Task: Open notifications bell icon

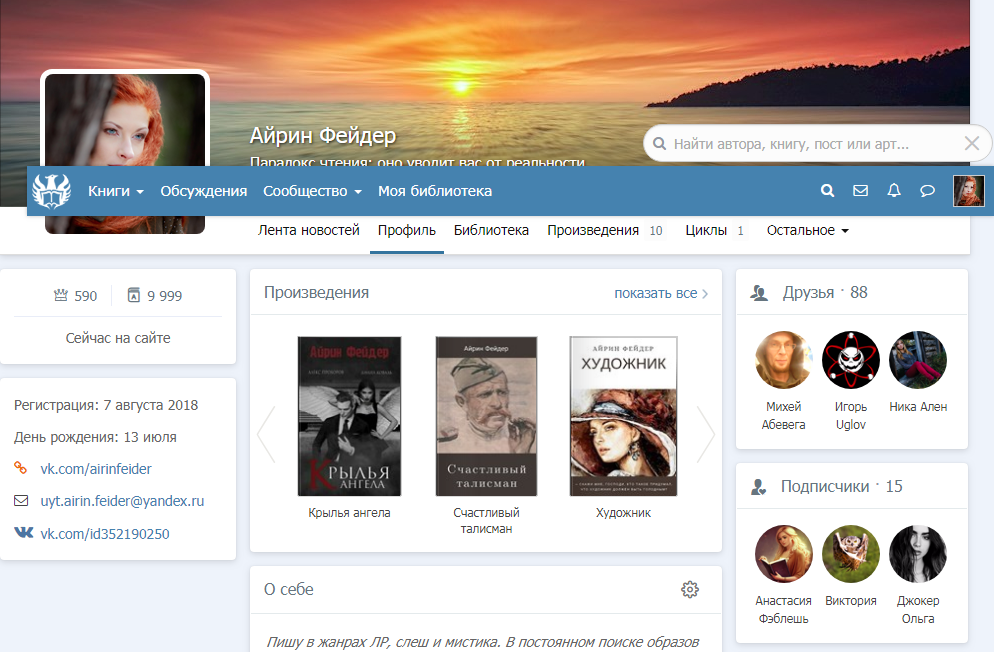Action: (894, 191)
